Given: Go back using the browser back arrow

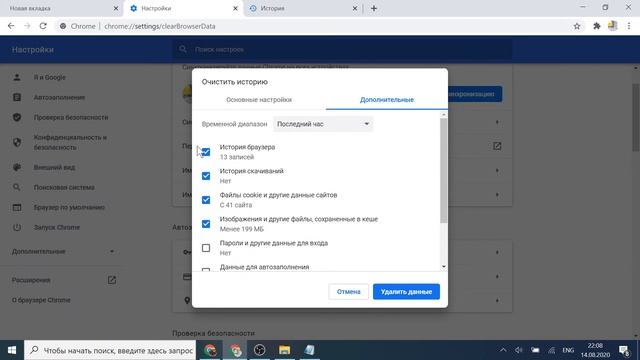Looking at the screenshot, I should [x=11, y=26].
